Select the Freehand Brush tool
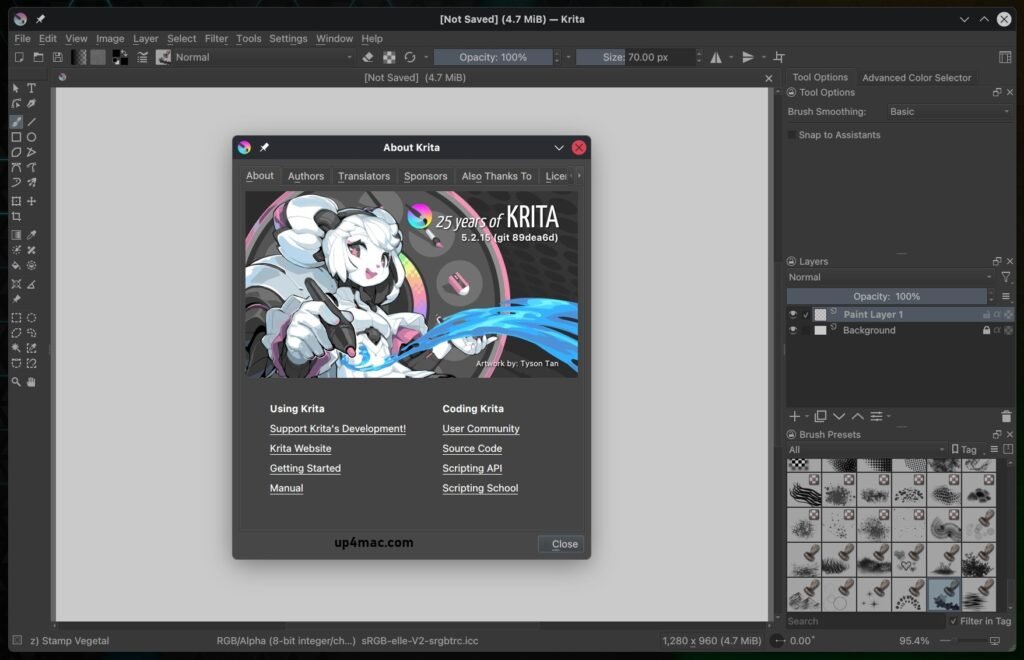Screen dimensions: 1024x660 coord(16,121)
